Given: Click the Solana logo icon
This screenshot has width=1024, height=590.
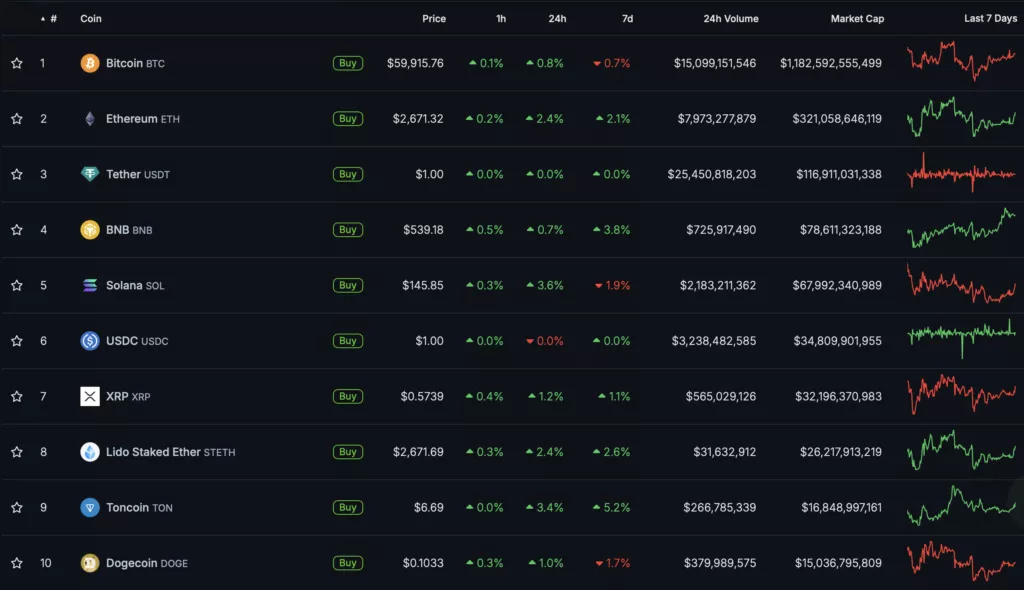Looking at the screenshot, I should point(90,285).
